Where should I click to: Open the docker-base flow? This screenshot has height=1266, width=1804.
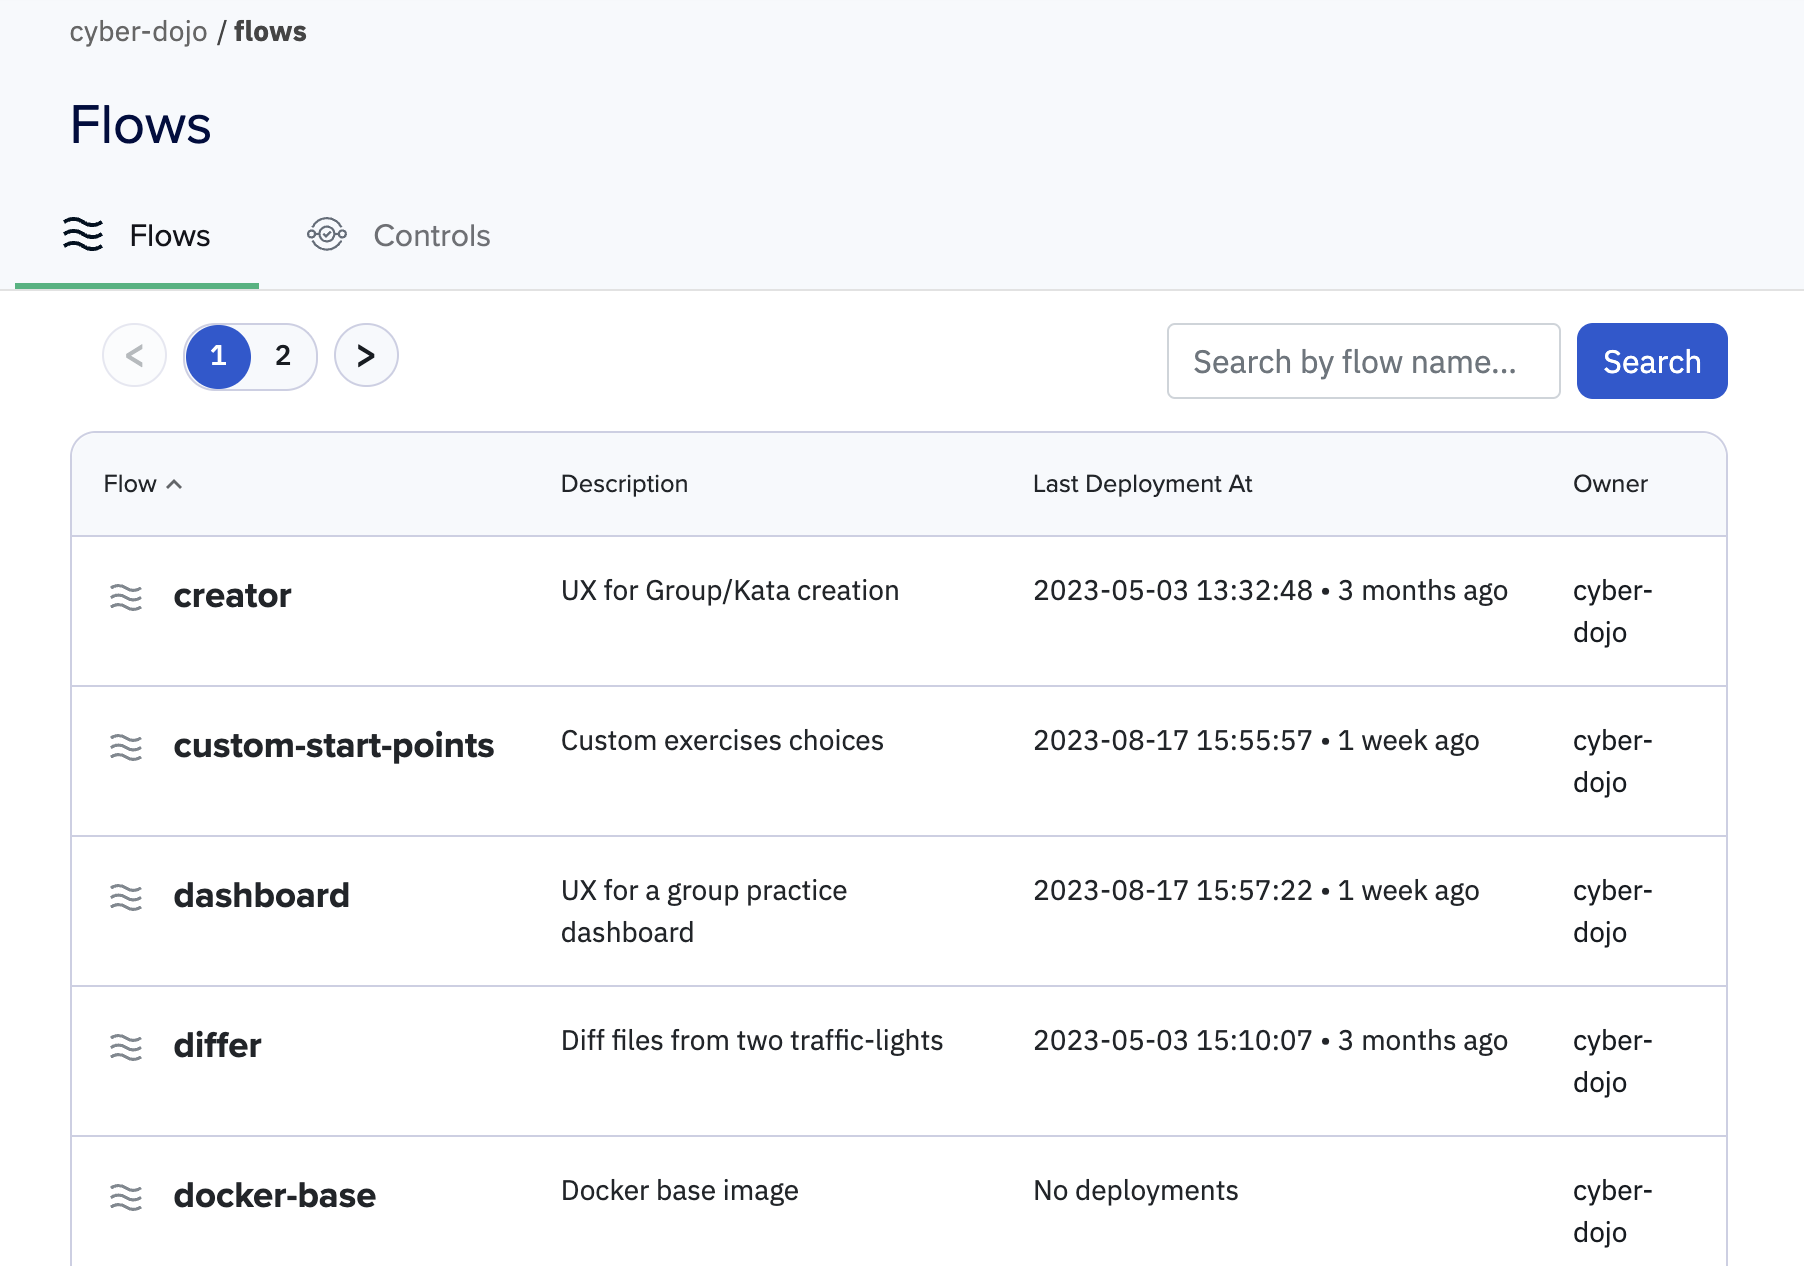[x=275, y=1196]
